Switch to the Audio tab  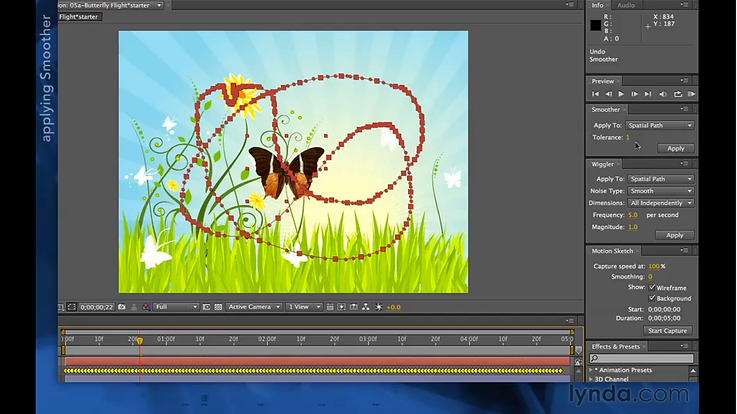(x=626, y=5)
